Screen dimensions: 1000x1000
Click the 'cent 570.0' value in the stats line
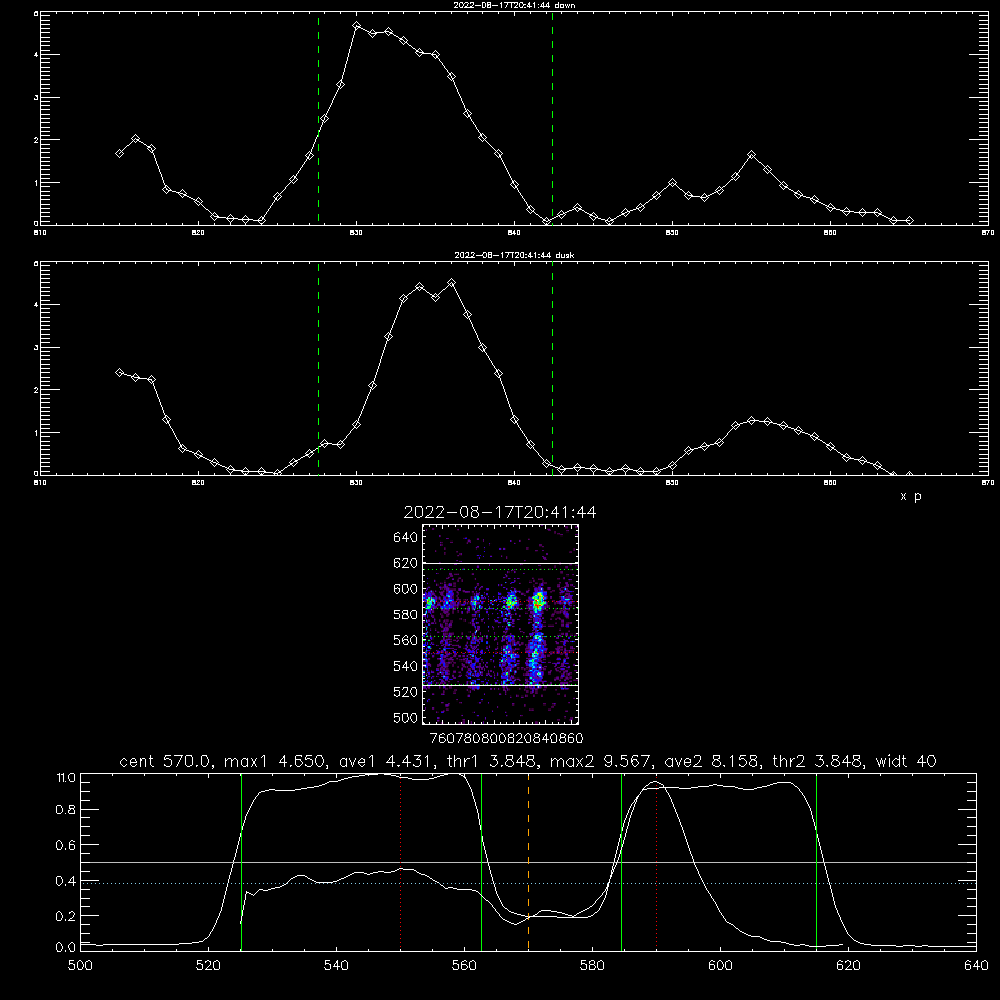coord(163,761)
